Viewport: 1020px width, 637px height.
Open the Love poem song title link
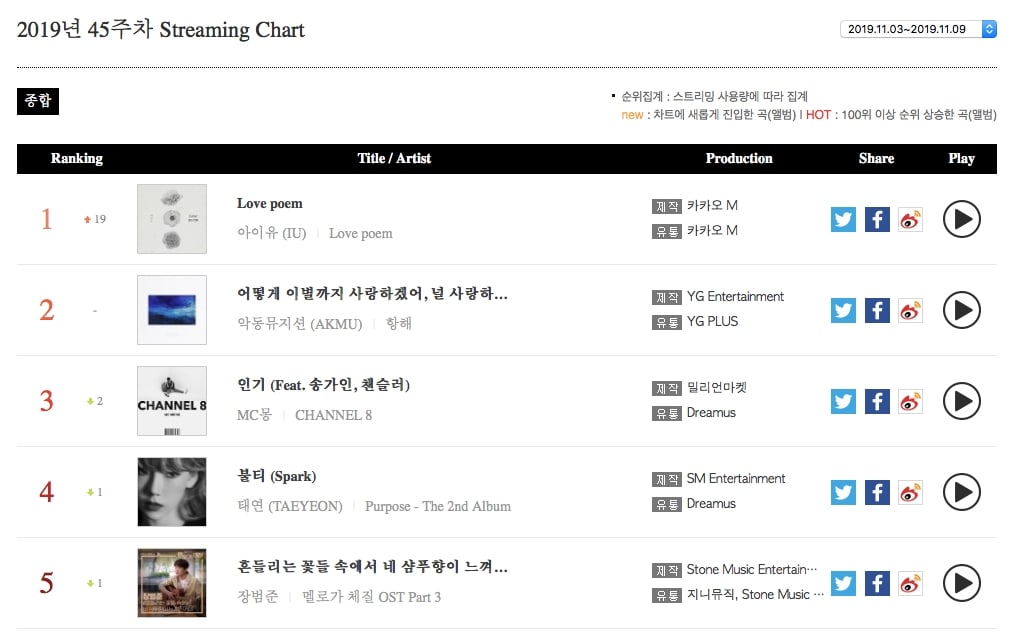(x=269, y=204)
